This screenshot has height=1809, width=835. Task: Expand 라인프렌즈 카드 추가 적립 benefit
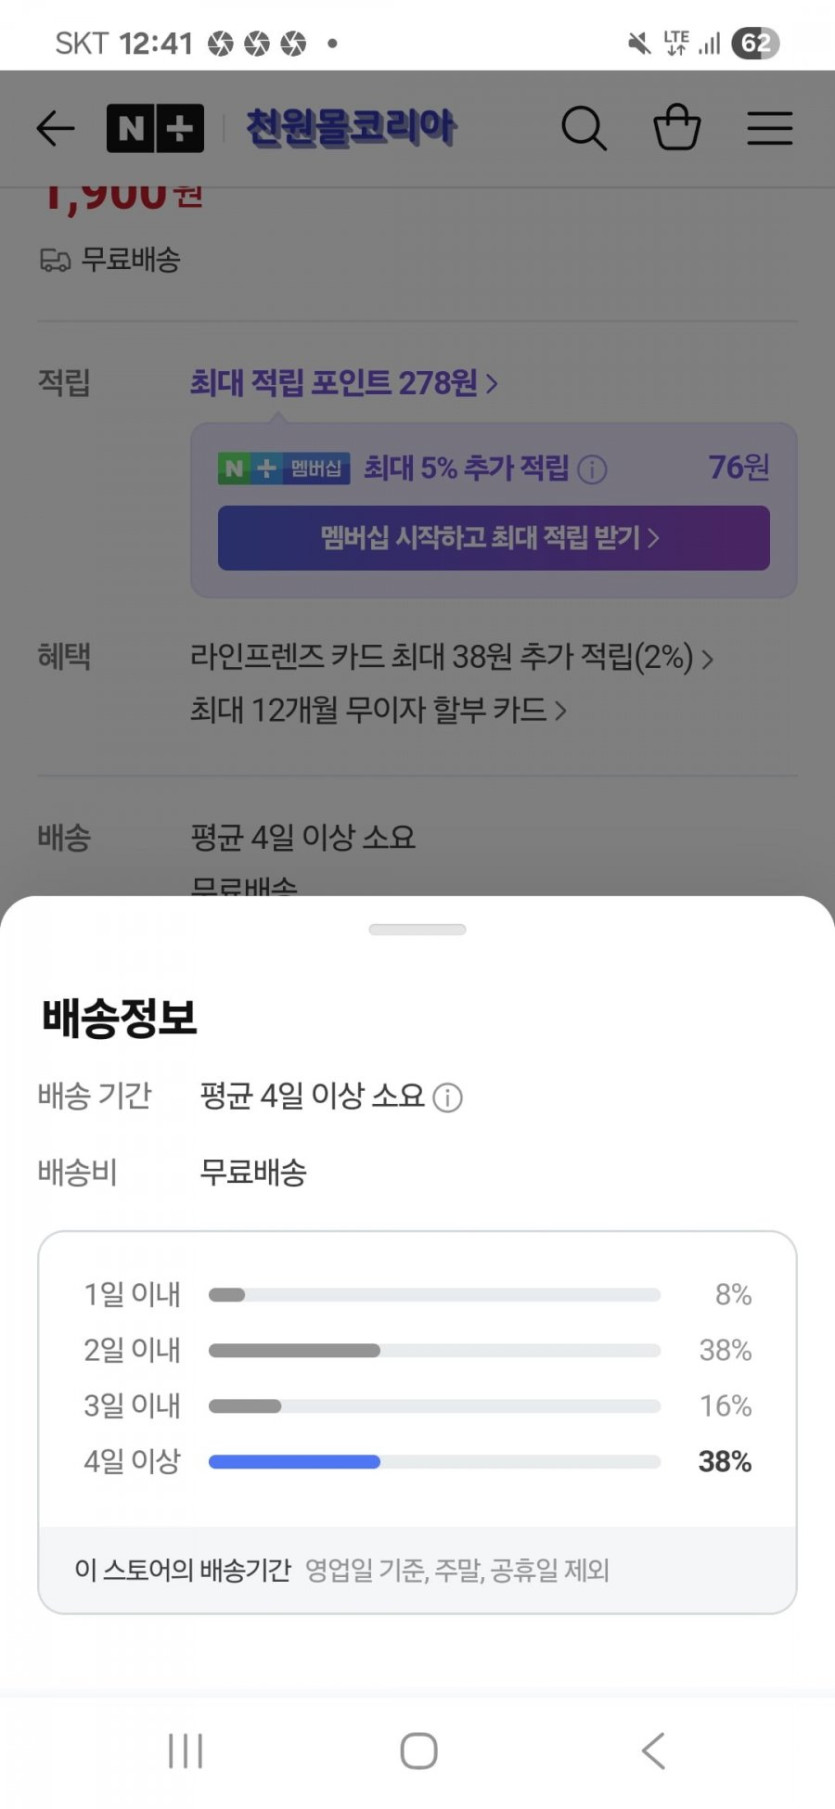pos(451,658)
